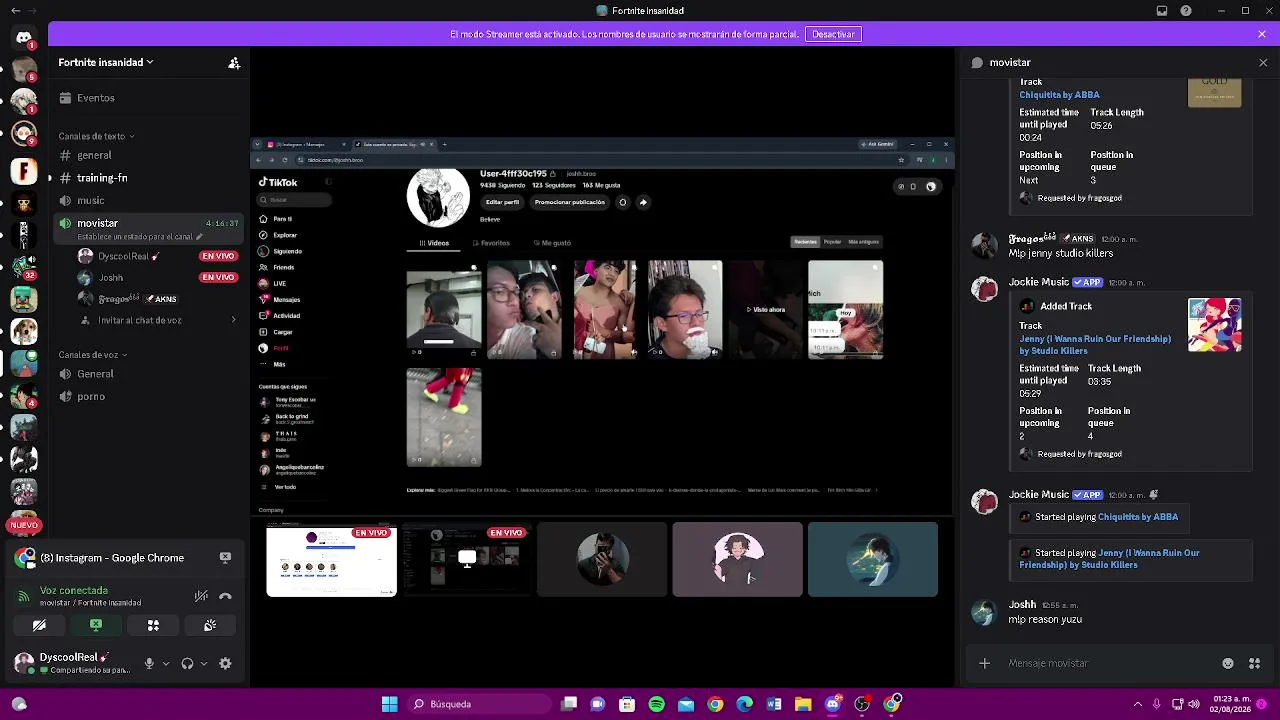Open File Explorer from the taskbar
The height and width of the screenshot is (720, 1280).
803,704
